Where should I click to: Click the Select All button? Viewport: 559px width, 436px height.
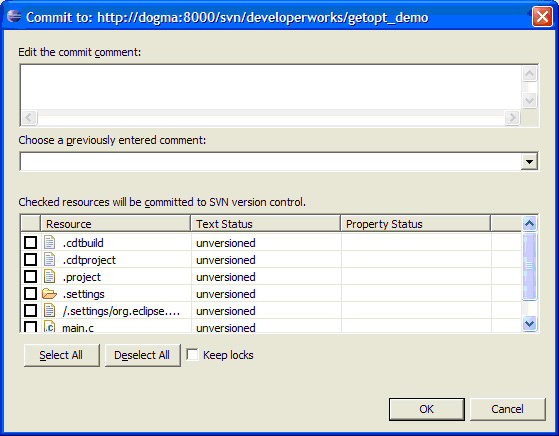click(61, 355)
